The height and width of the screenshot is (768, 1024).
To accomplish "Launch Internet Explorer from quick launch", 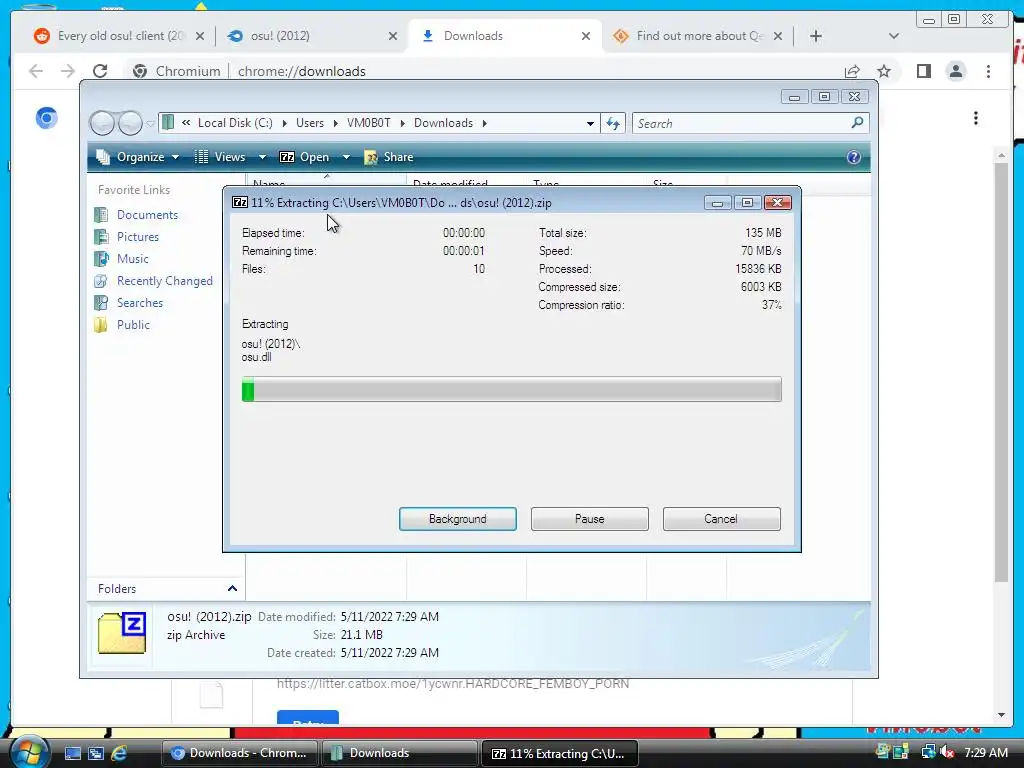I will (x=119, y=753).
